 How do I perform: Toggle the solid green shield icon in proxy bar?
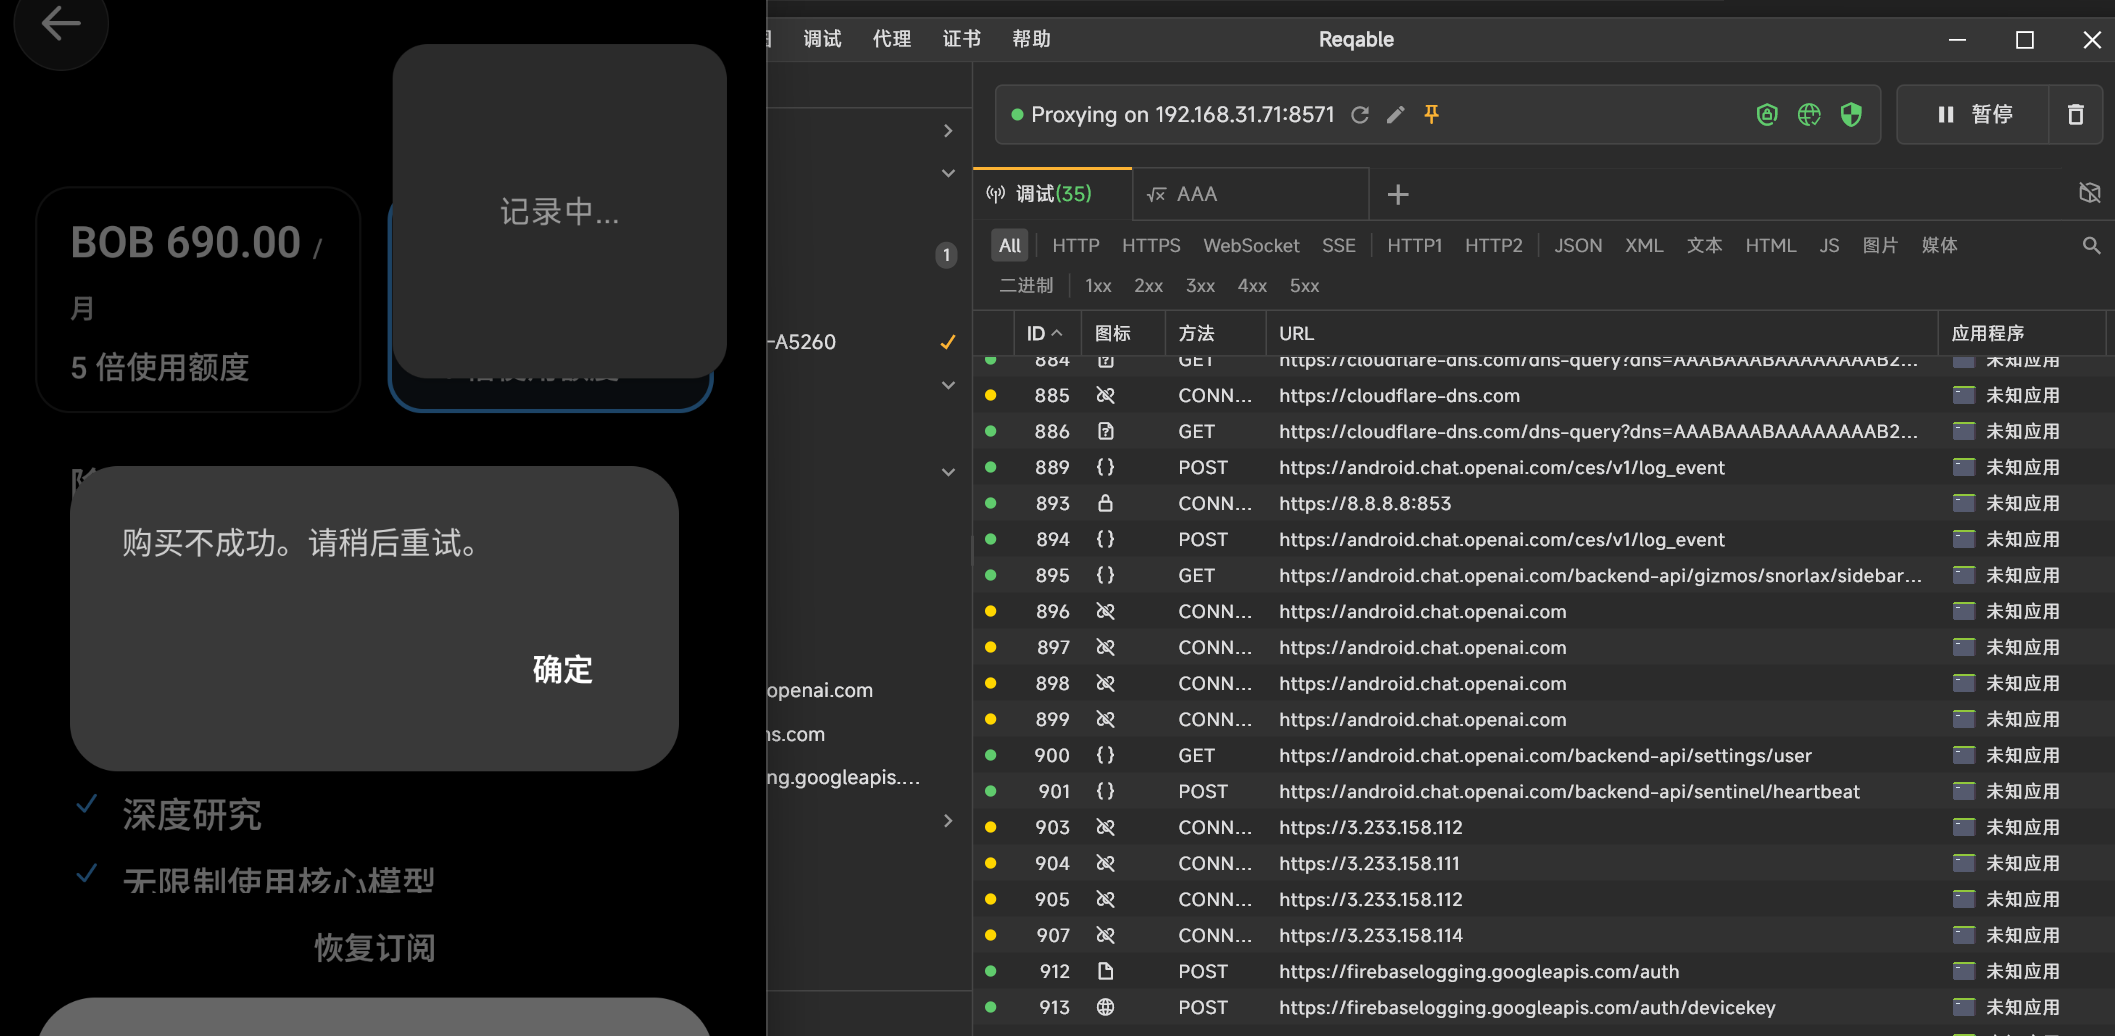pyautogui.click(x=1851, y=115)
